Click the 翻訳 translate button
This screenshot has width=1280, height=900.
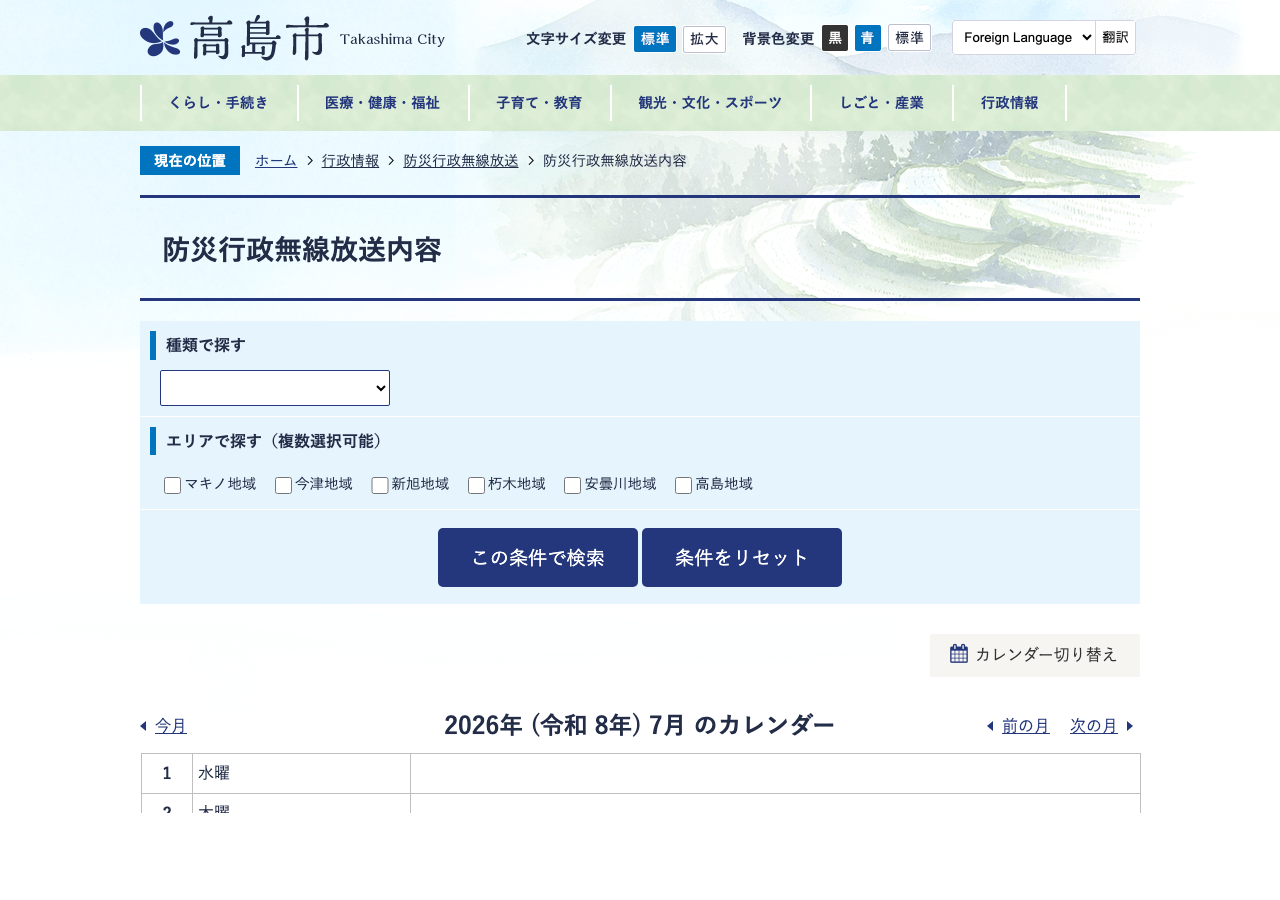tap(1115, 37)
